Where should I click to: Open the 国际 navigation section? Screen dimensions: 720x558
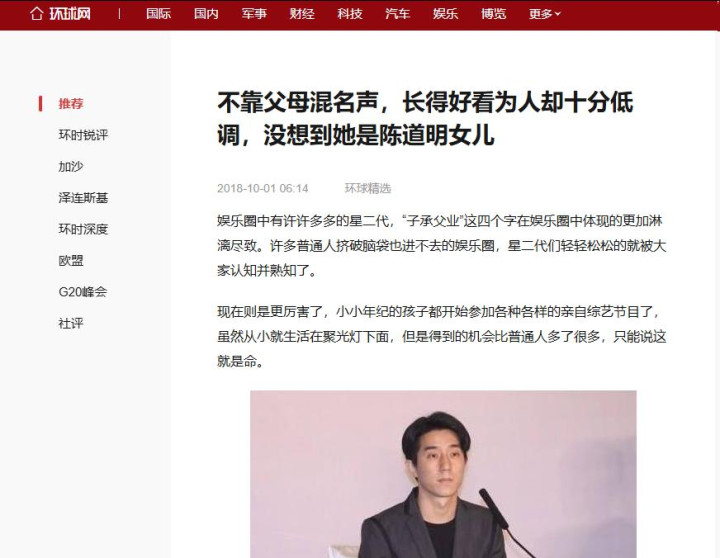click(158, 14)
